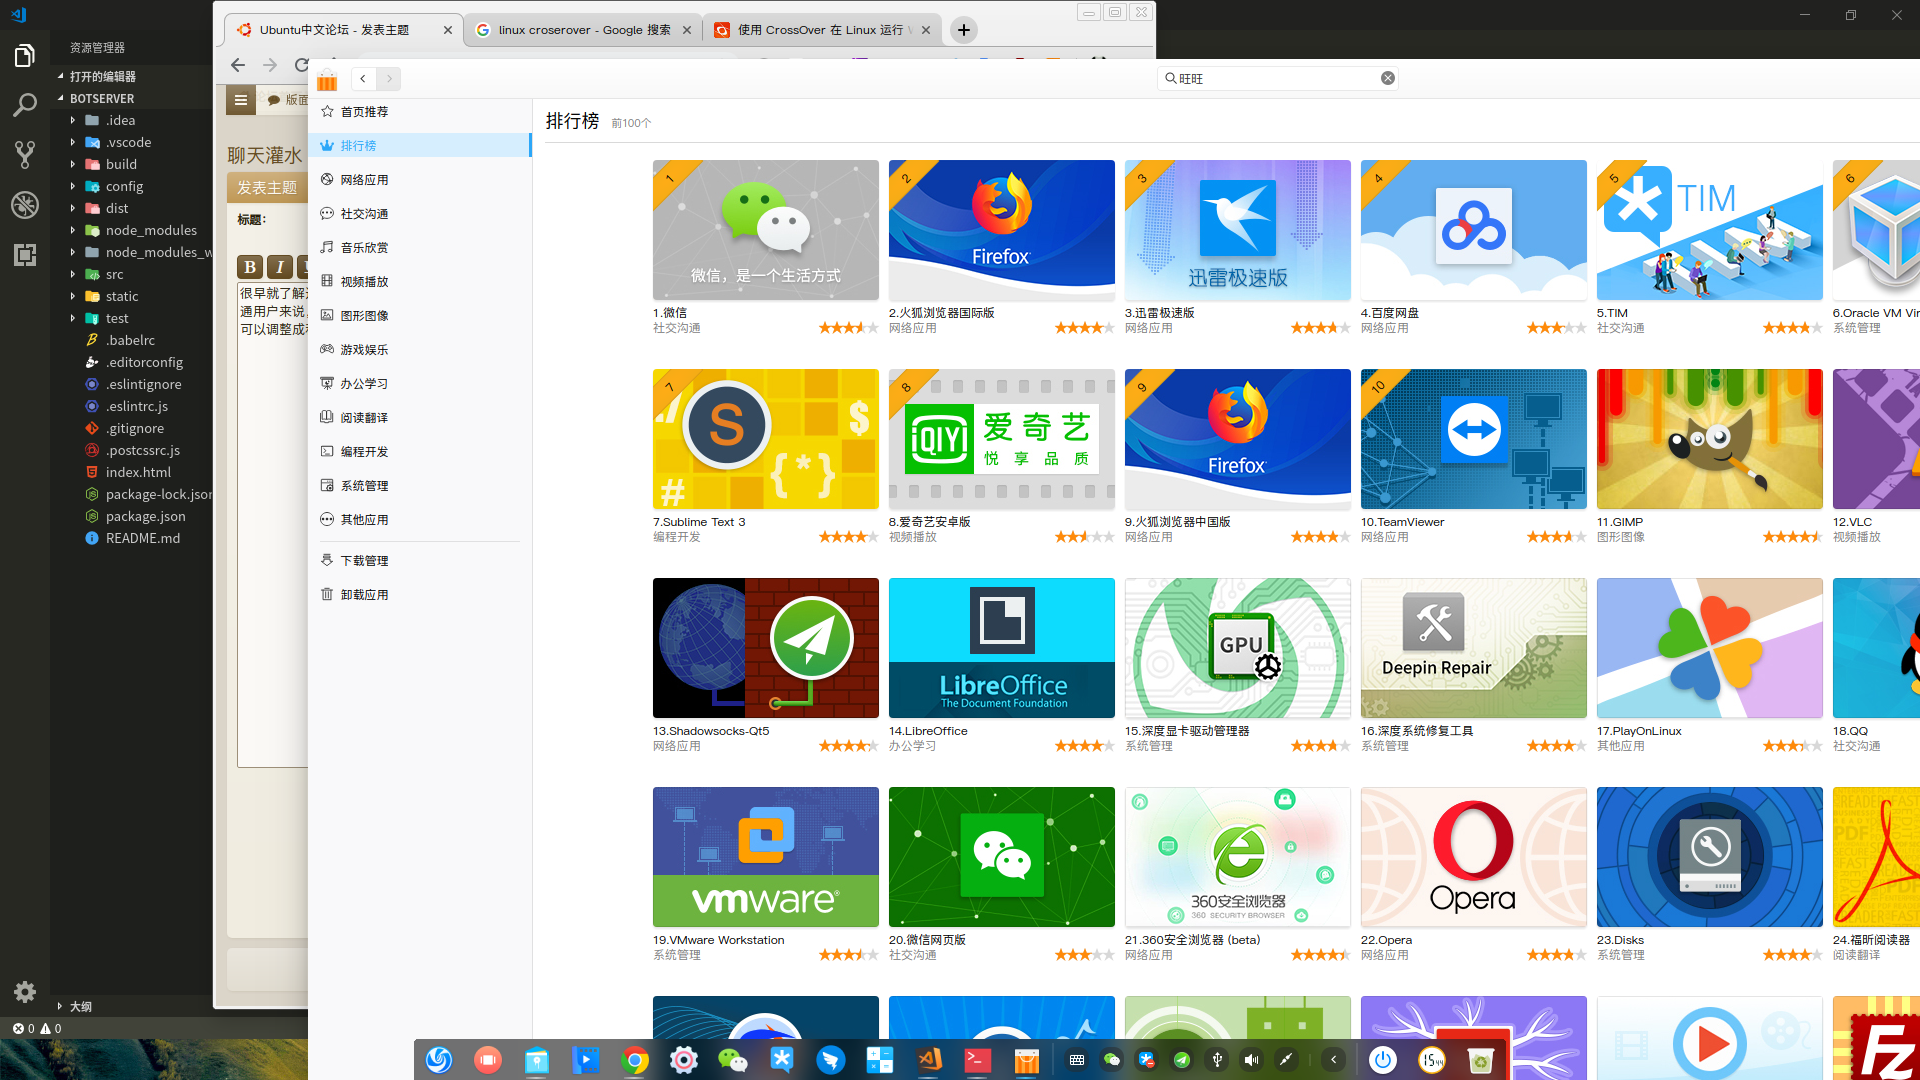Open the Search view in VS Code activity bar
Viewport: 1920px width, 1080px height.
(x=25, y=105)
